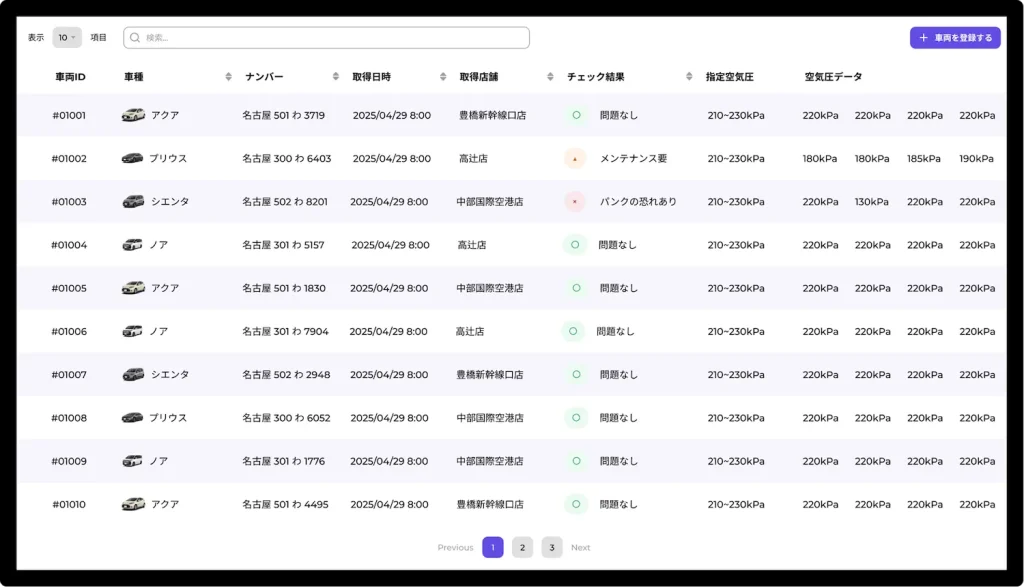The height and width of the screenshot is (588, 1024).
Task: Toggle sorting on the チェック結果 column
Action: tap(688, 74)
